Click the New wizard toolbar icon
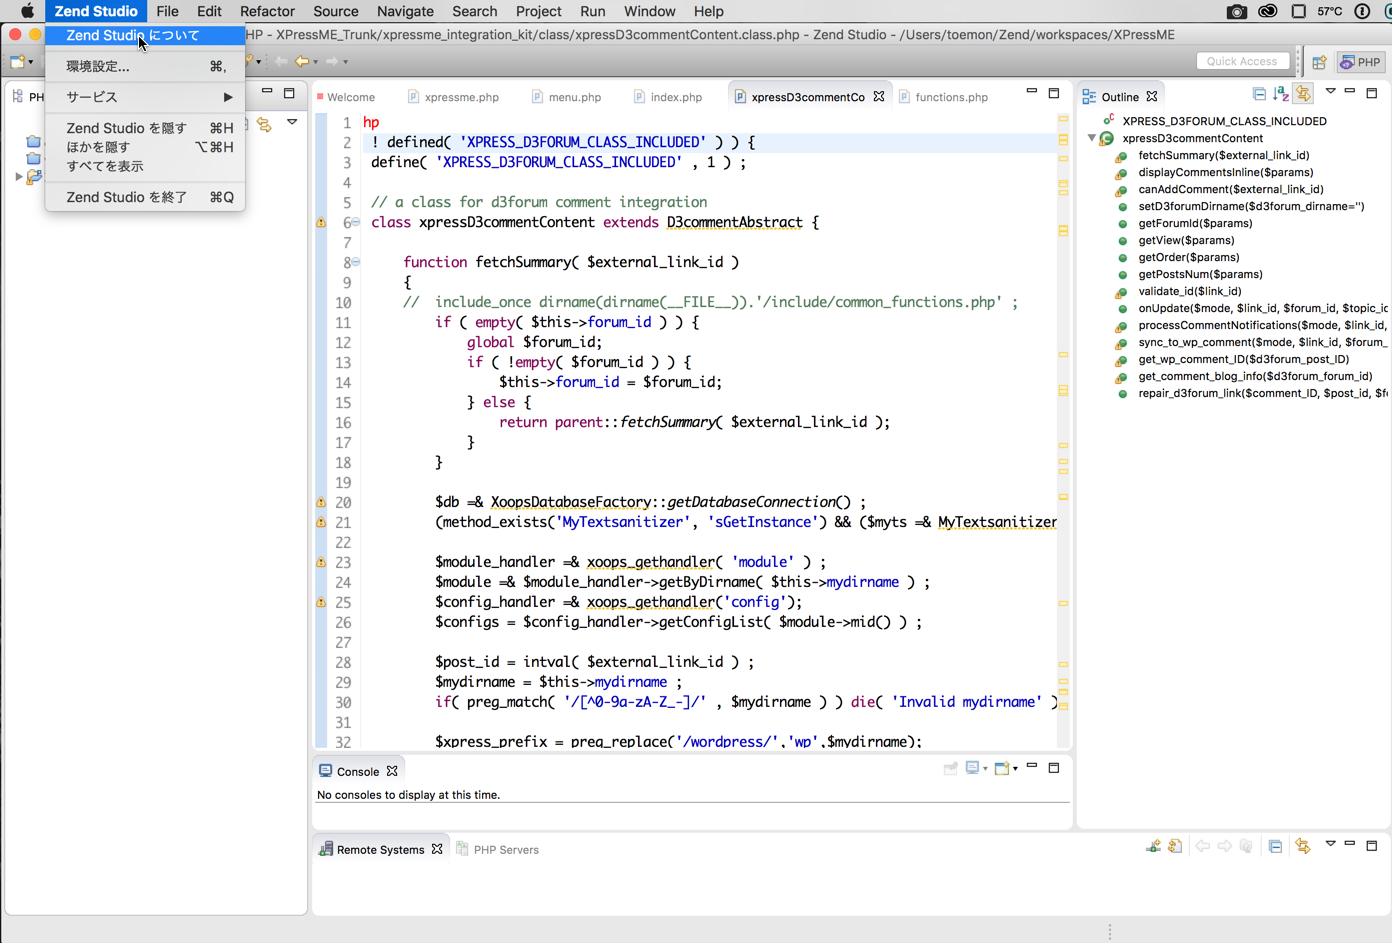The width and height of the screenshot is (1392, 943). coord(17,62)
